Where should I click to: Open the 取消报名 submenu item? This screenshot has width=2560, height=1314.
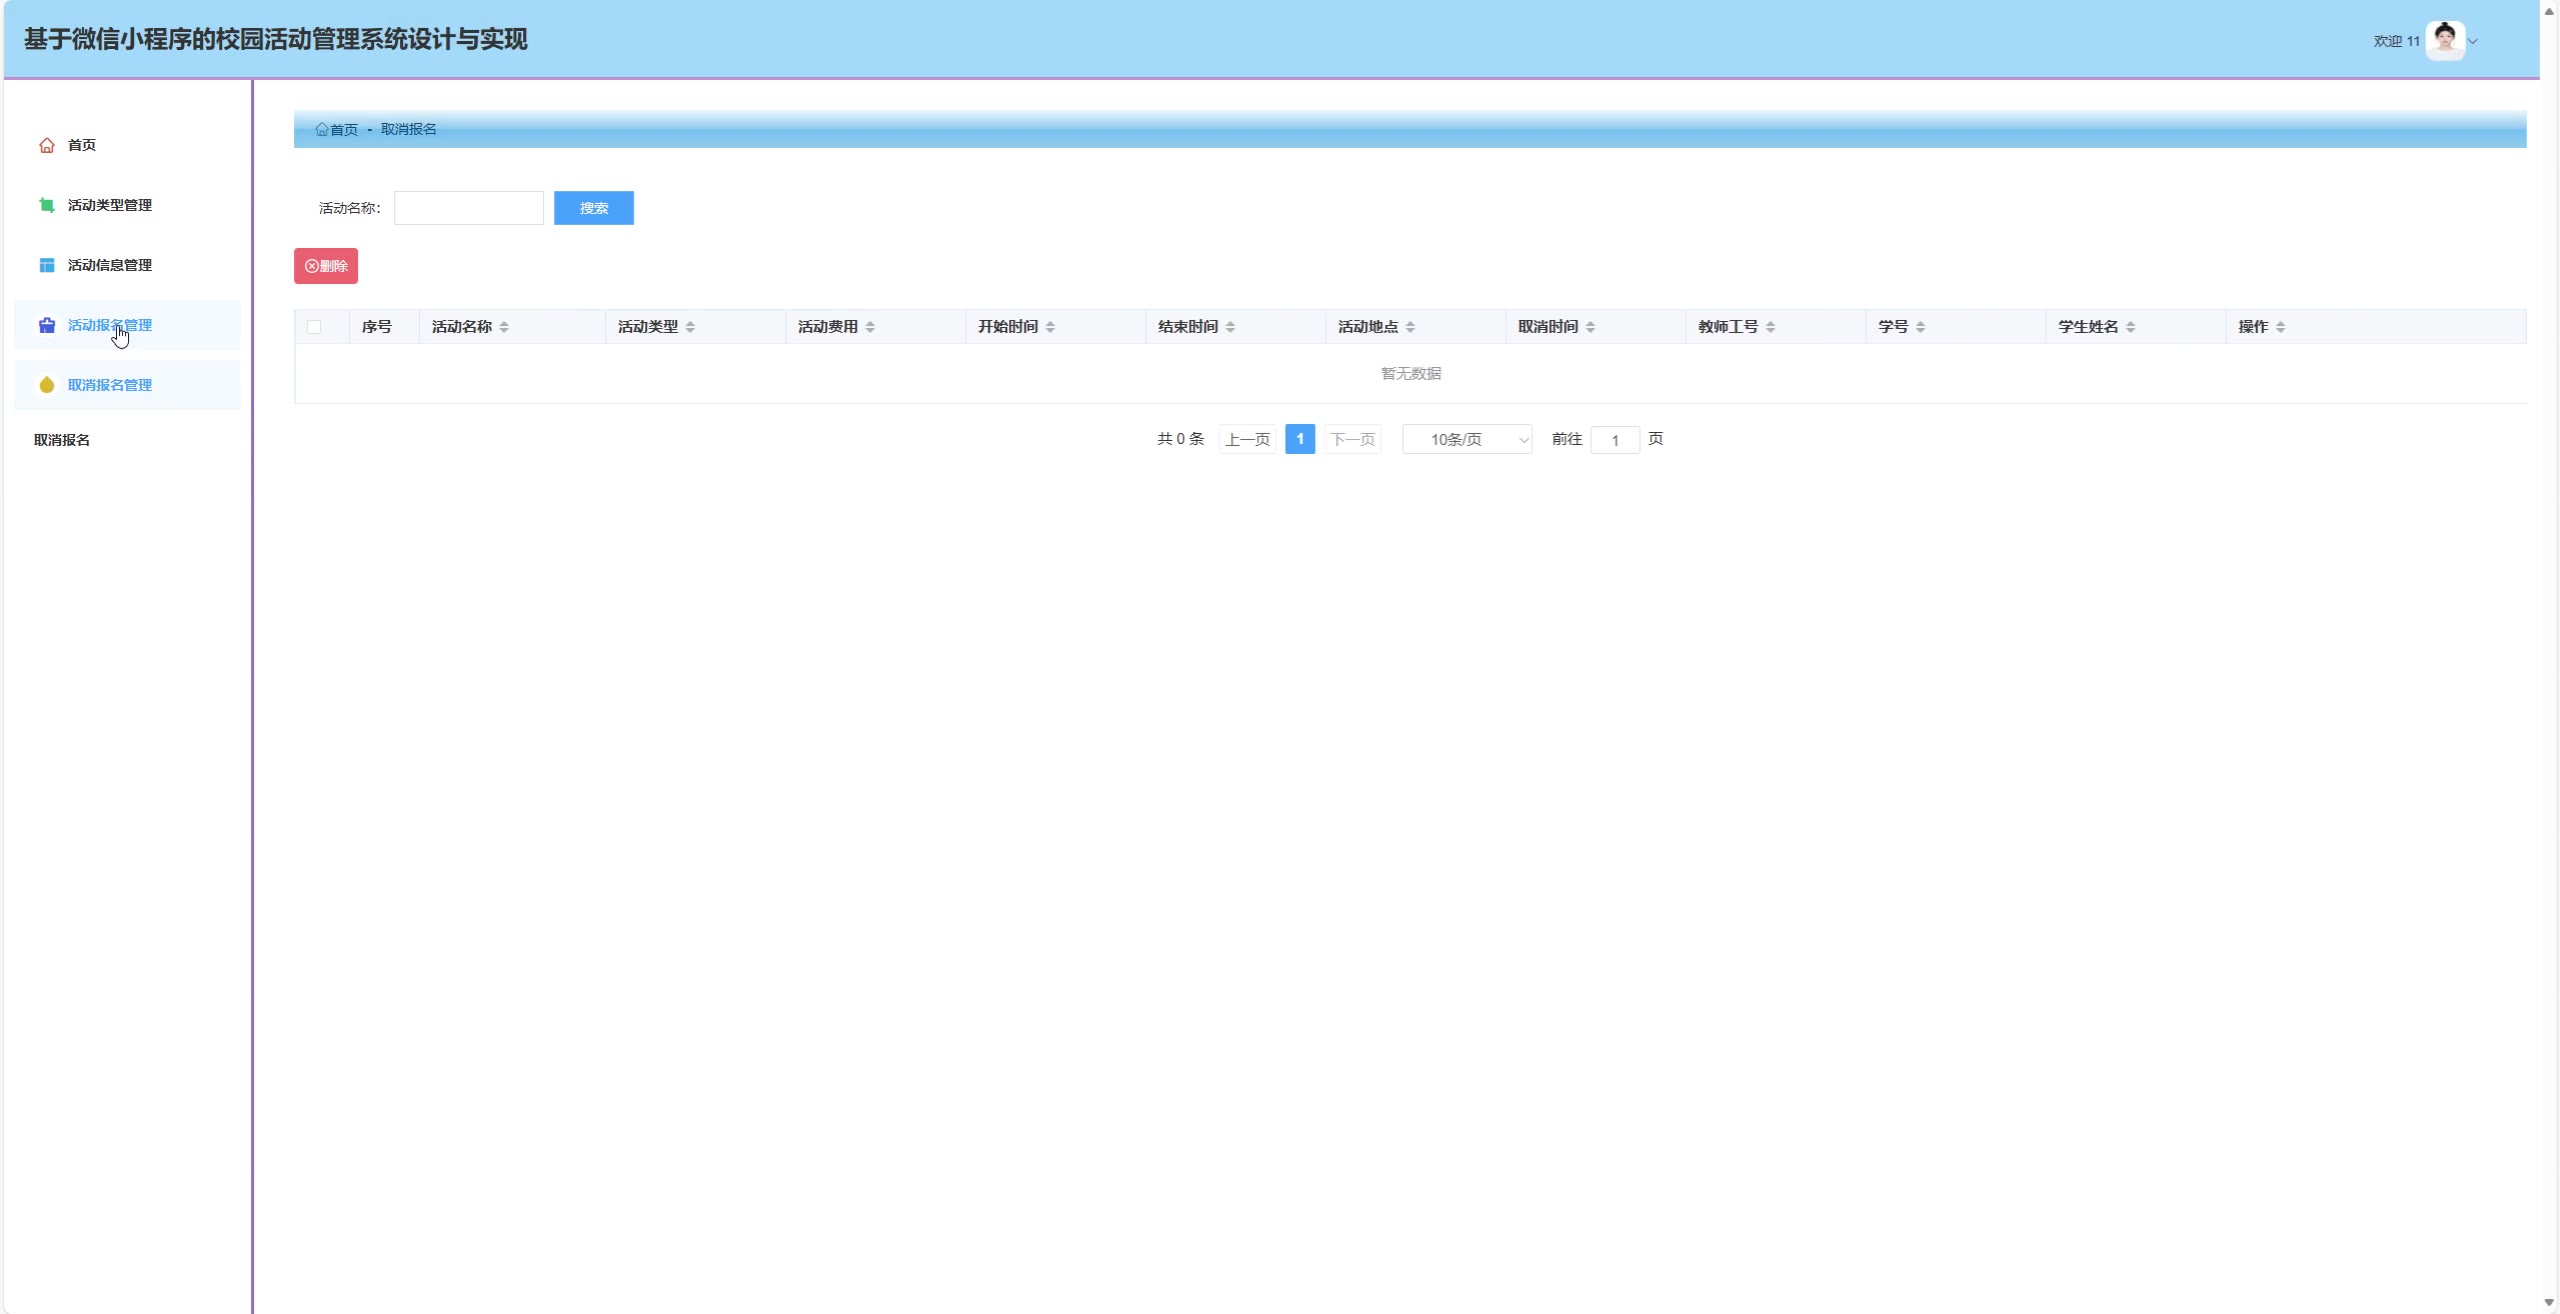click(62, 440)
